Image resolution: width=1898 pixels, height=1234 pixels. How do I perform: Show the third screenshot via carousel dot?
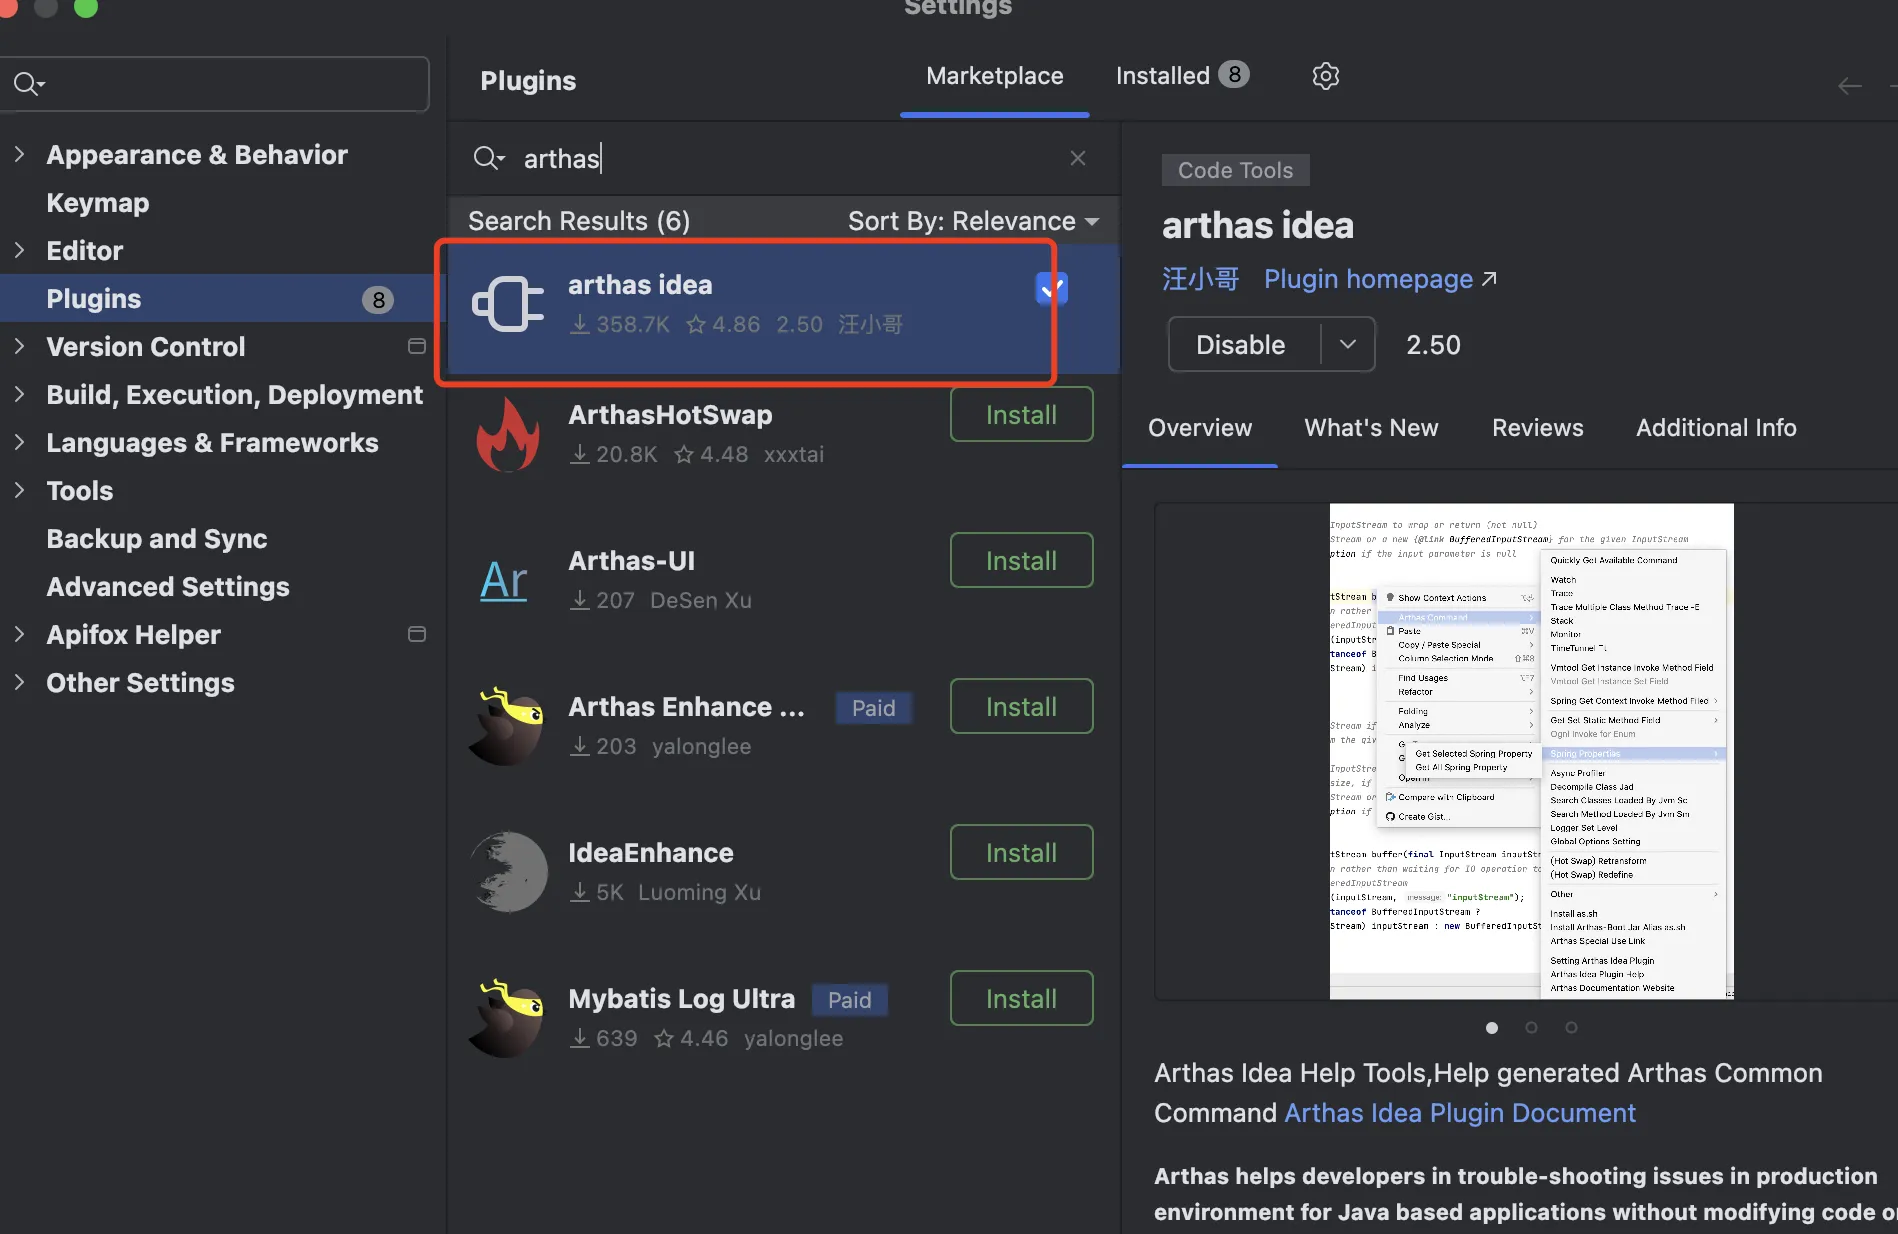tap(1571, 1027)
